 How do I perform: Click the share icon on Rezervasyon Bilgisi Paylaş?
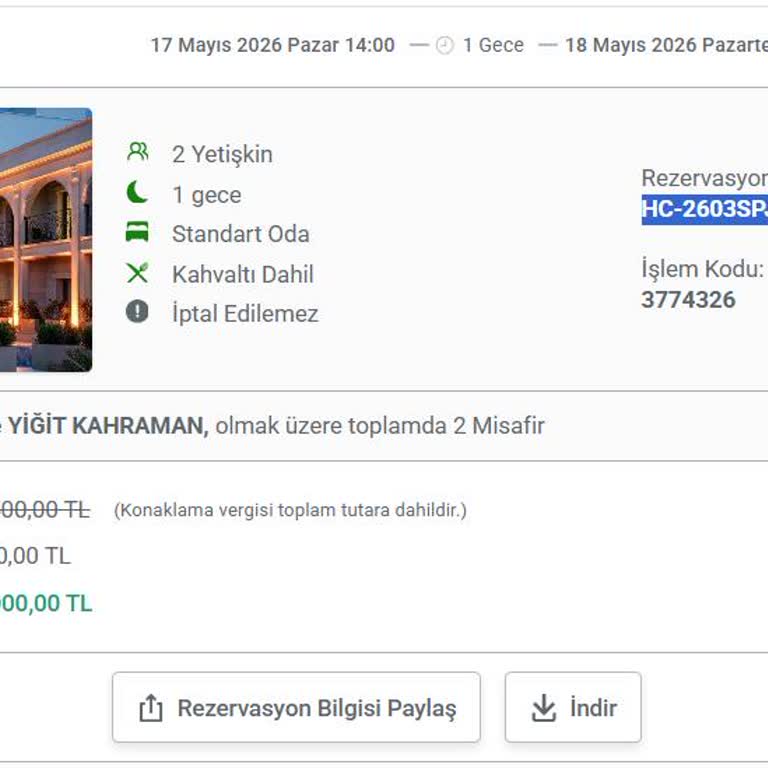coord(151,708)
